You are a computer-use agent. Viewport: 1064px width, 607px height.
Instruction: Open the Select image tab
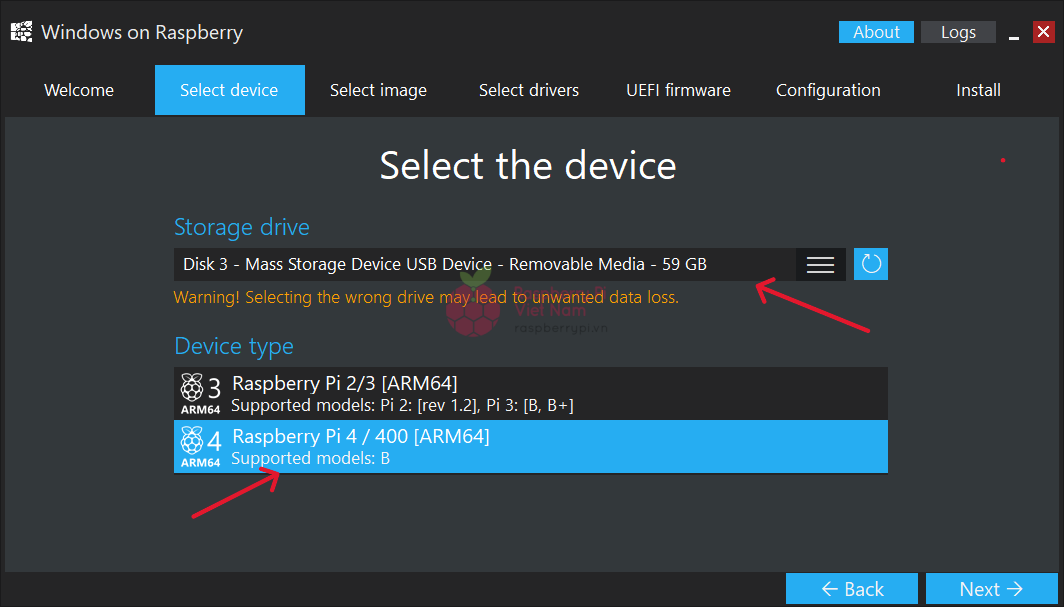378,90
